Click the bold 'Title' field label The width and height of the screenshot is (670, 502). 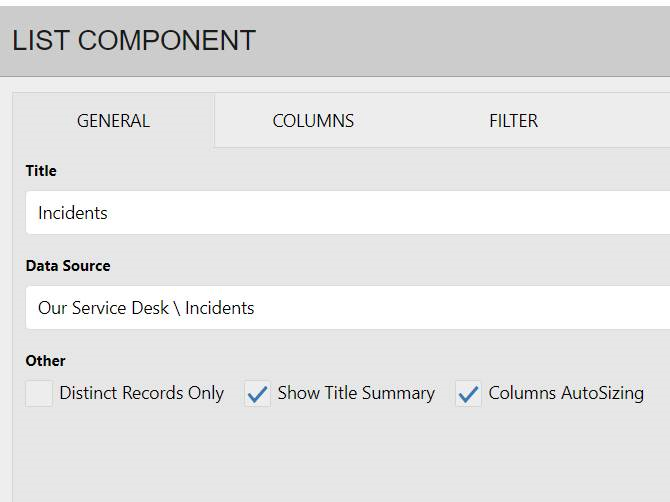[41, 171]
